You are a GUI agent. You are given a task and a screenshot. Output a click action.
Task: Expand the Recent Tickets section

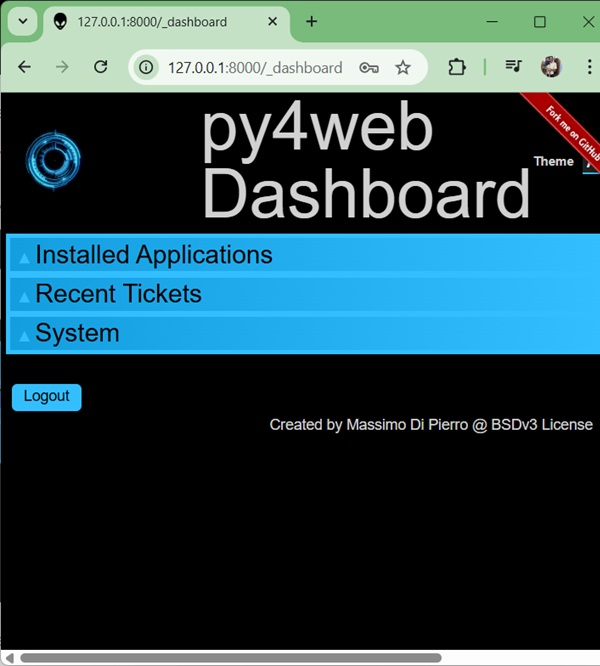(305, 294)
